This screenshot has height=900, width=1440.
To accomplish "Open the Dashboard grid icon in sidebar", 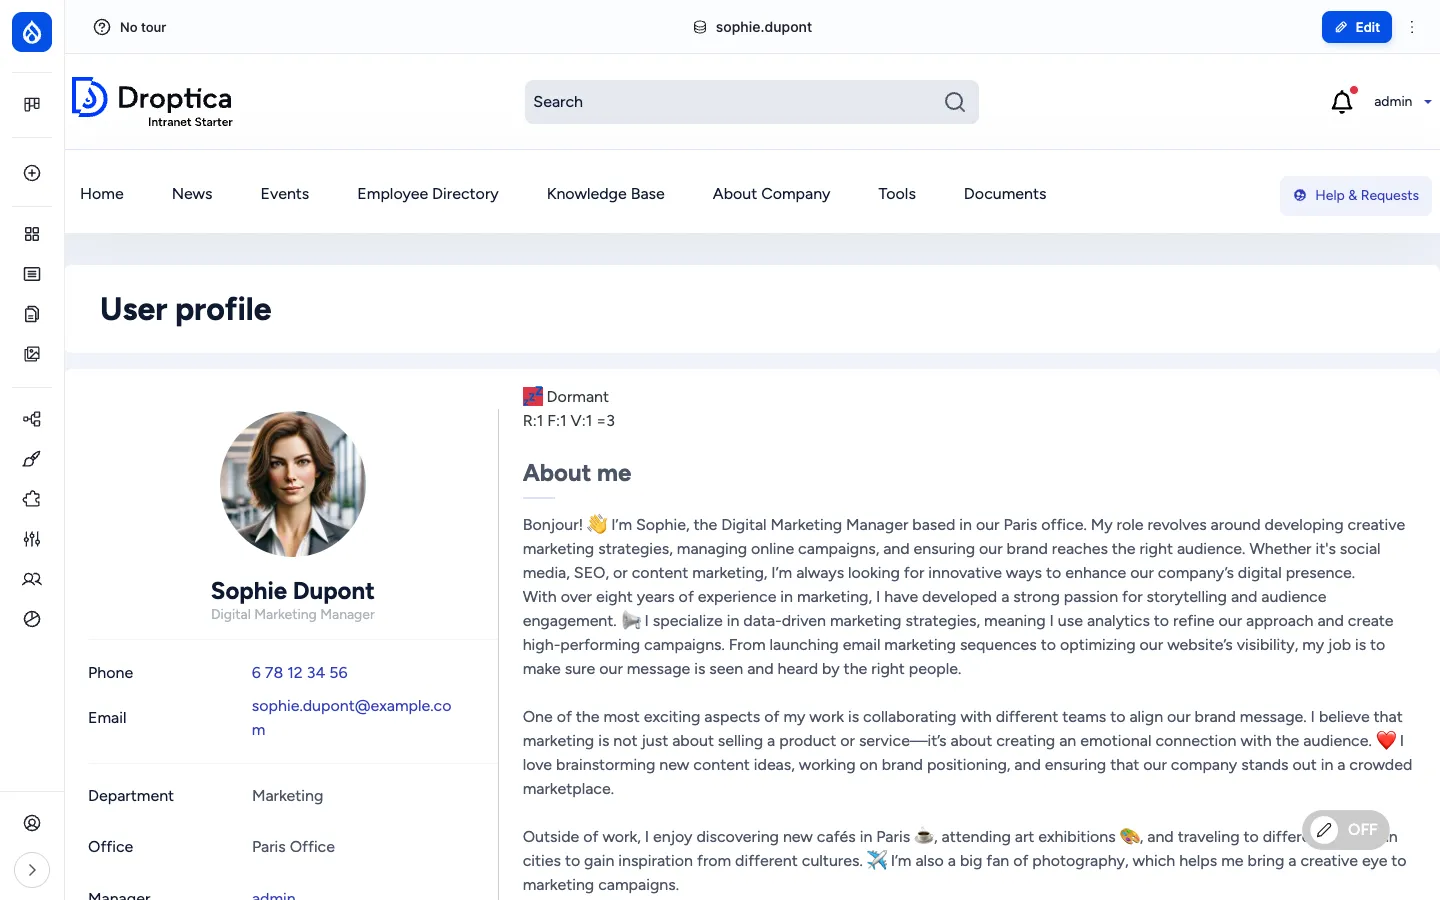I will pyautogui.click(x=32, y=234).
